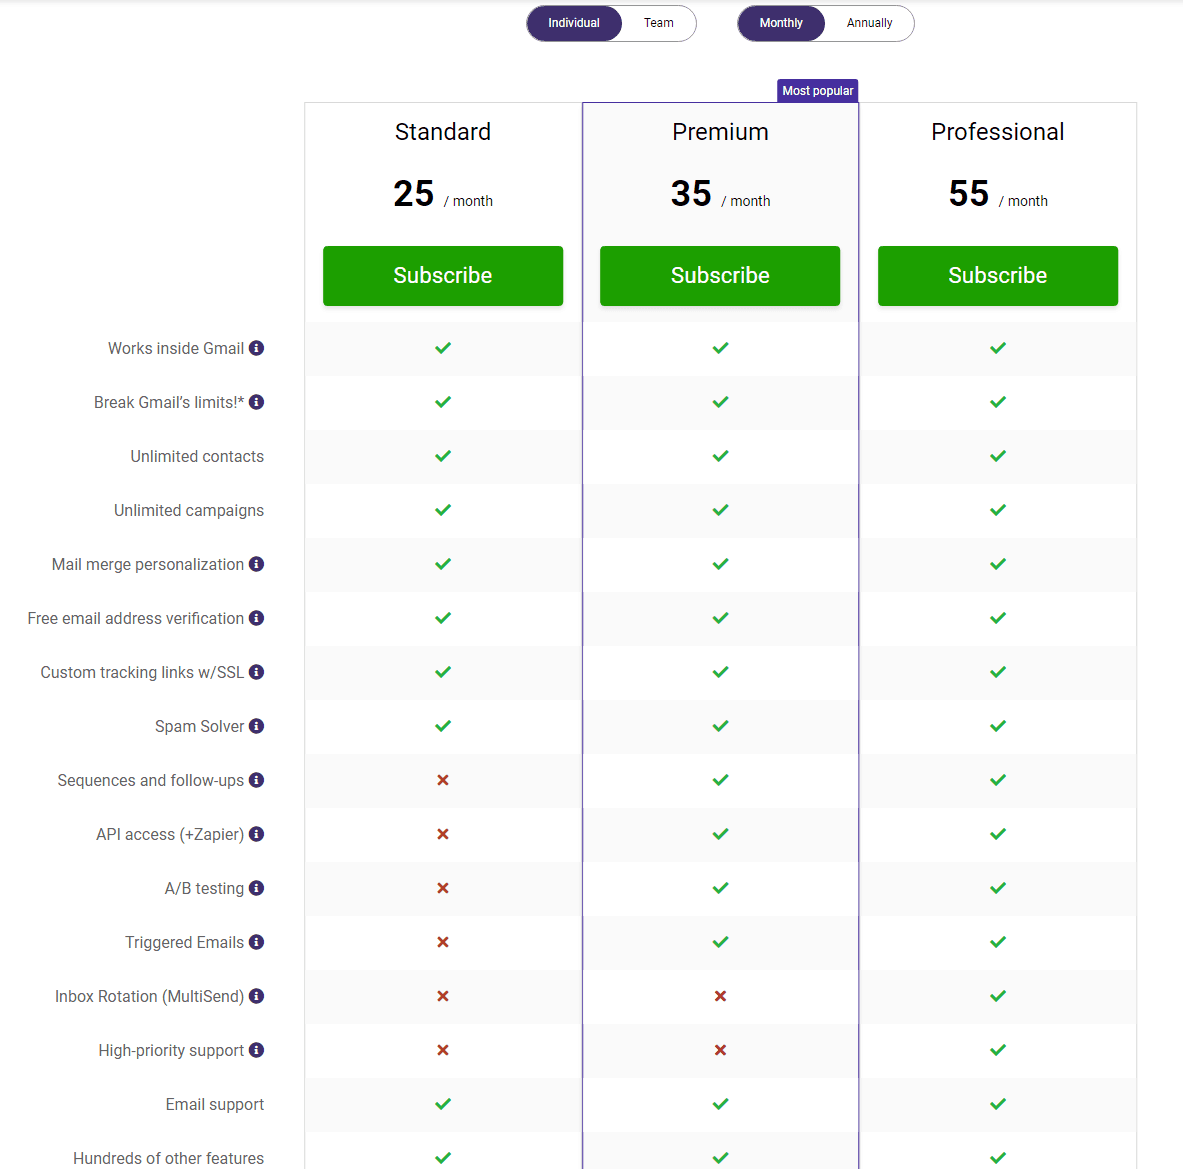Open info for Sequences and follow-ups
Viewport: 1183px width, 1169px height.
pyautogui.click(x=257, y=780)
